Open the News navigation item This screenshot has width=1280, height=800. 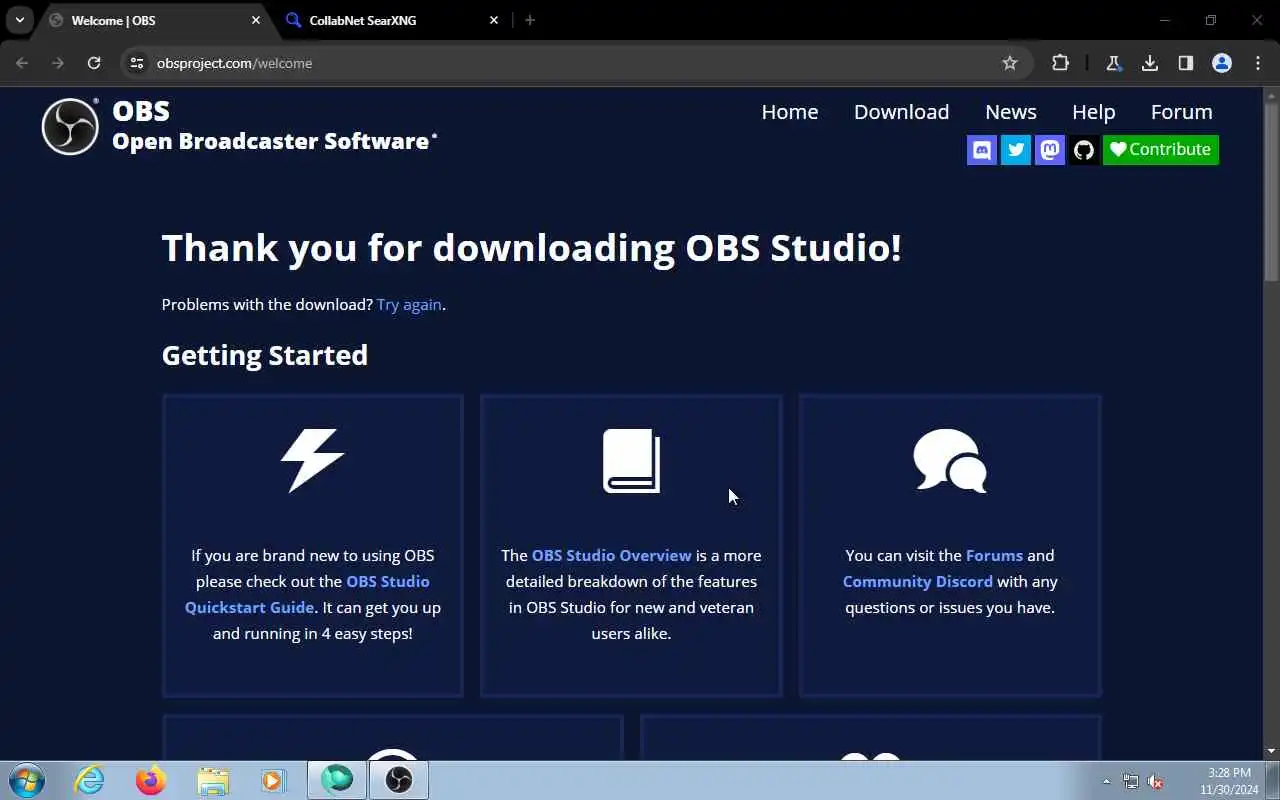1011,112
